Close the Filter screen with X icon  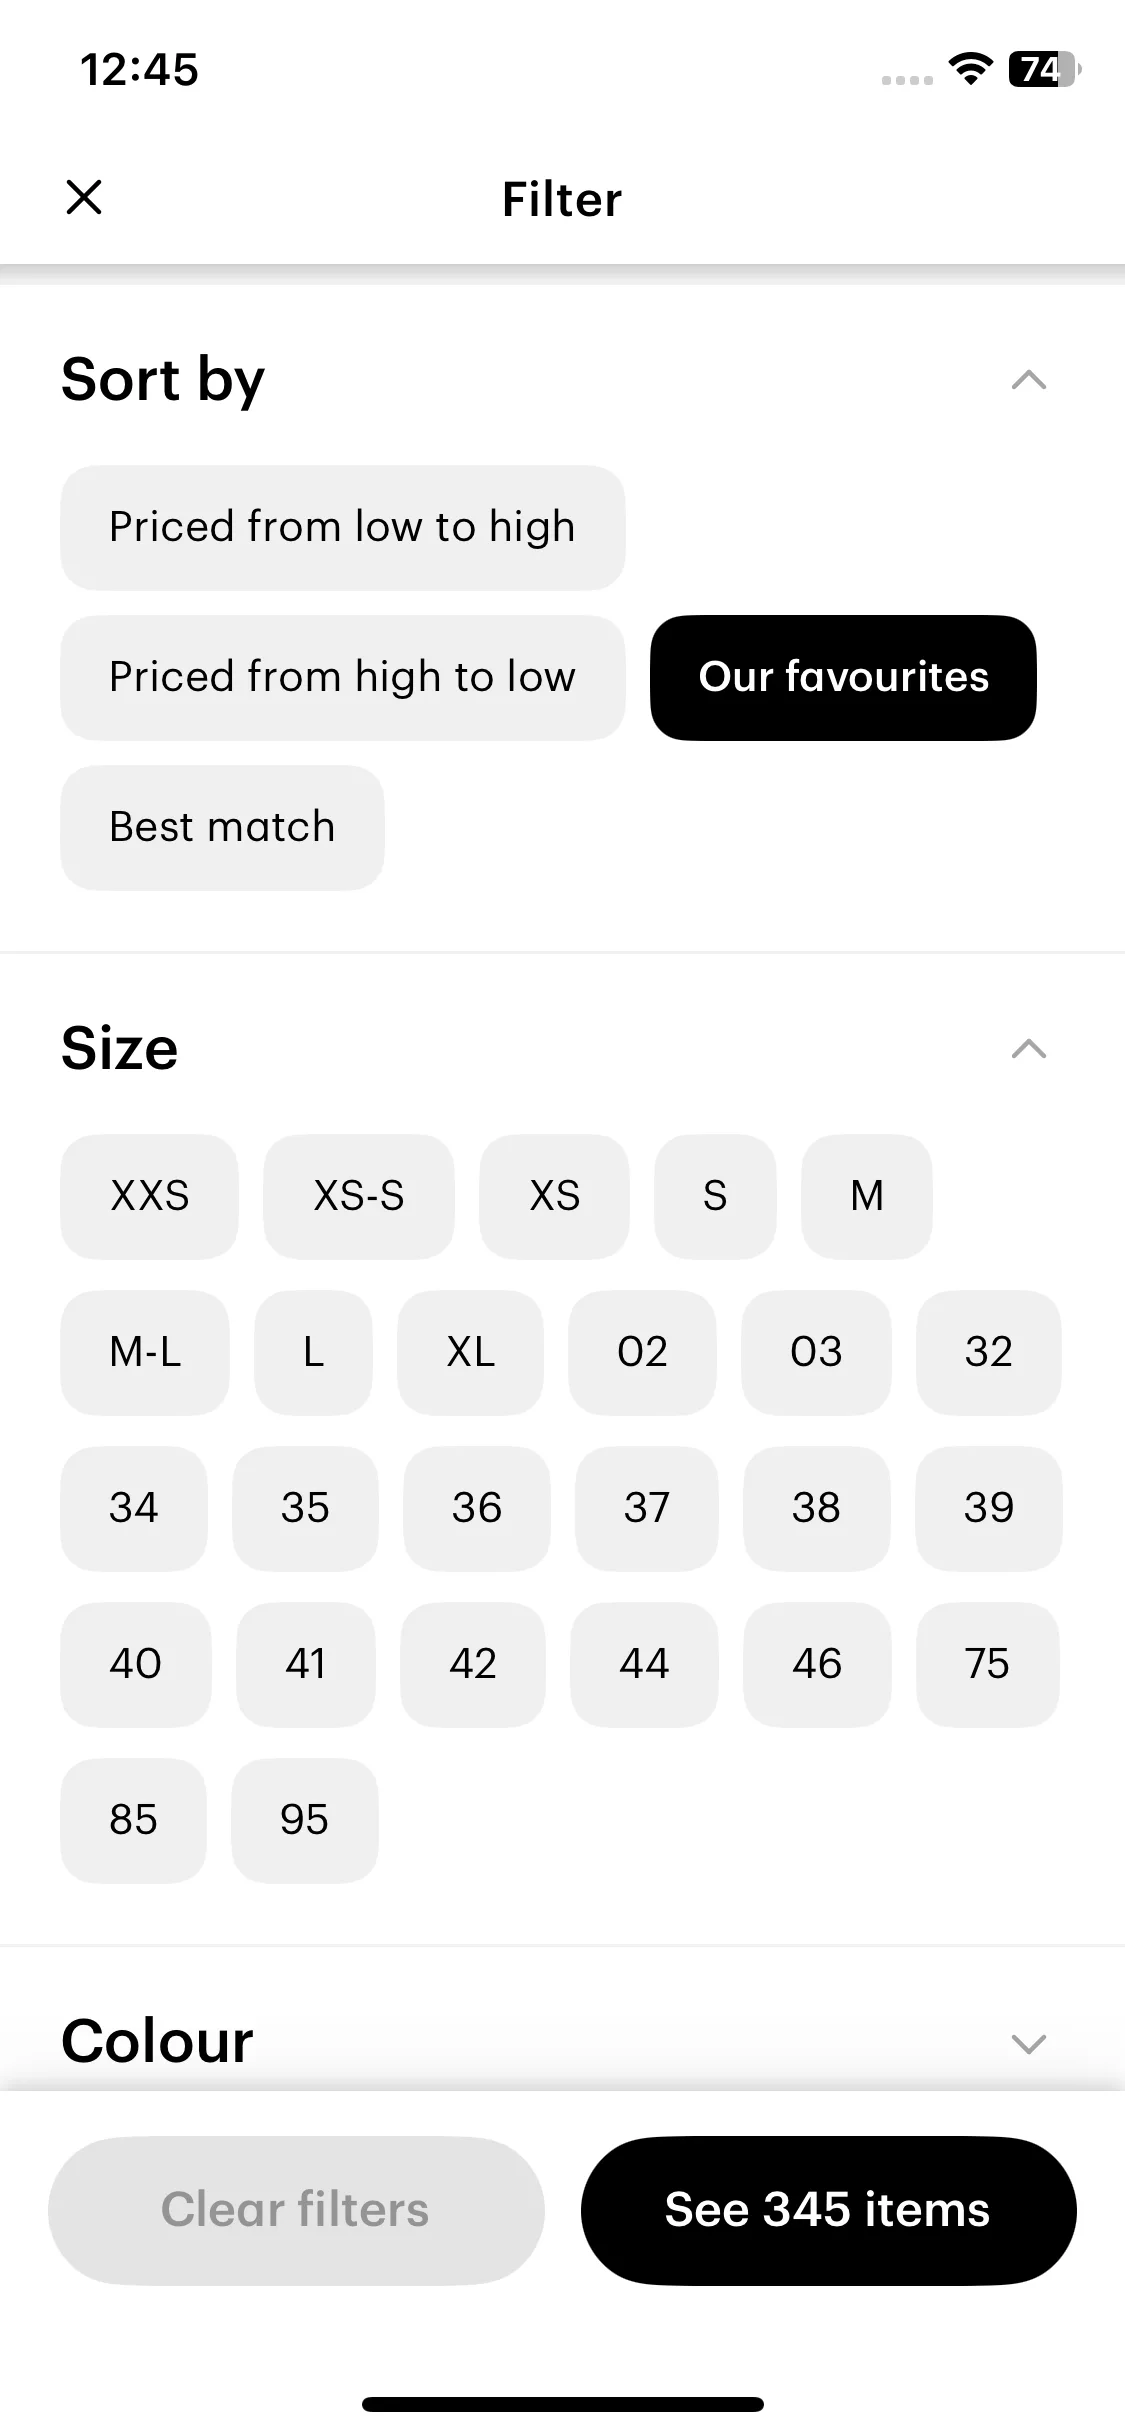pos(84,197)
